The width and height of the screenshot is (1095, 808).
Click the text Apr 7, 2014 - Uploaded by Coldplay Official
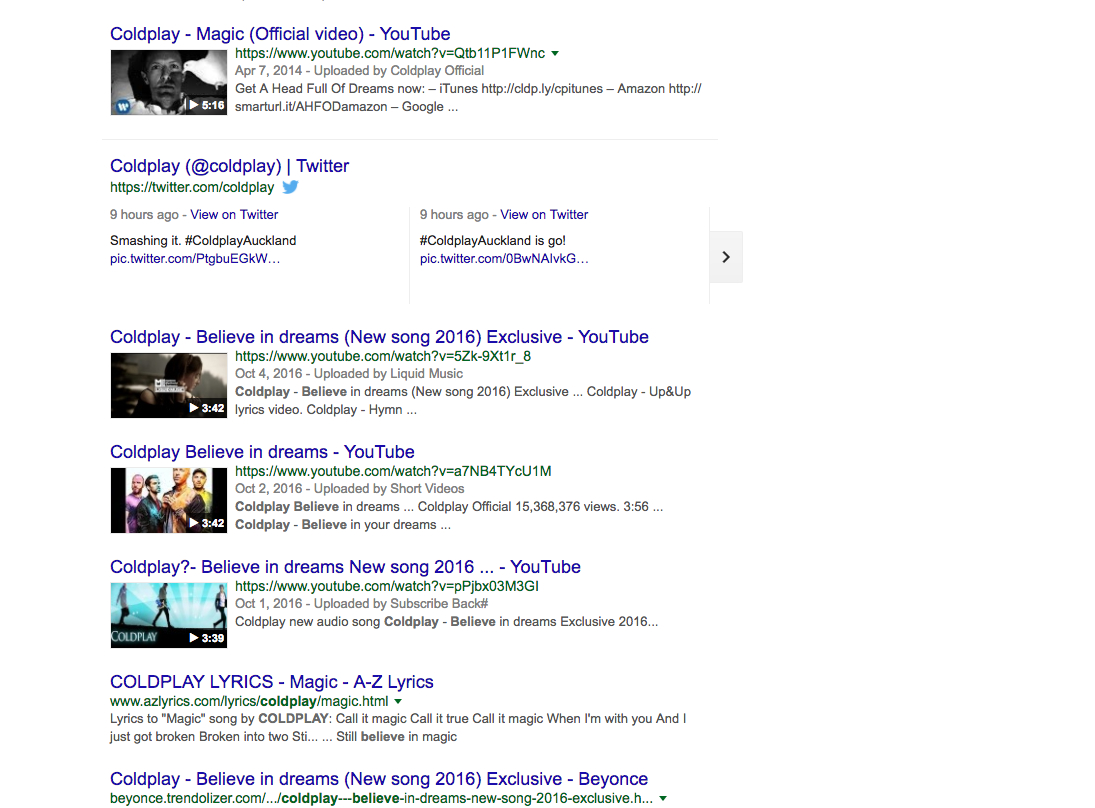tap(360, 71)
